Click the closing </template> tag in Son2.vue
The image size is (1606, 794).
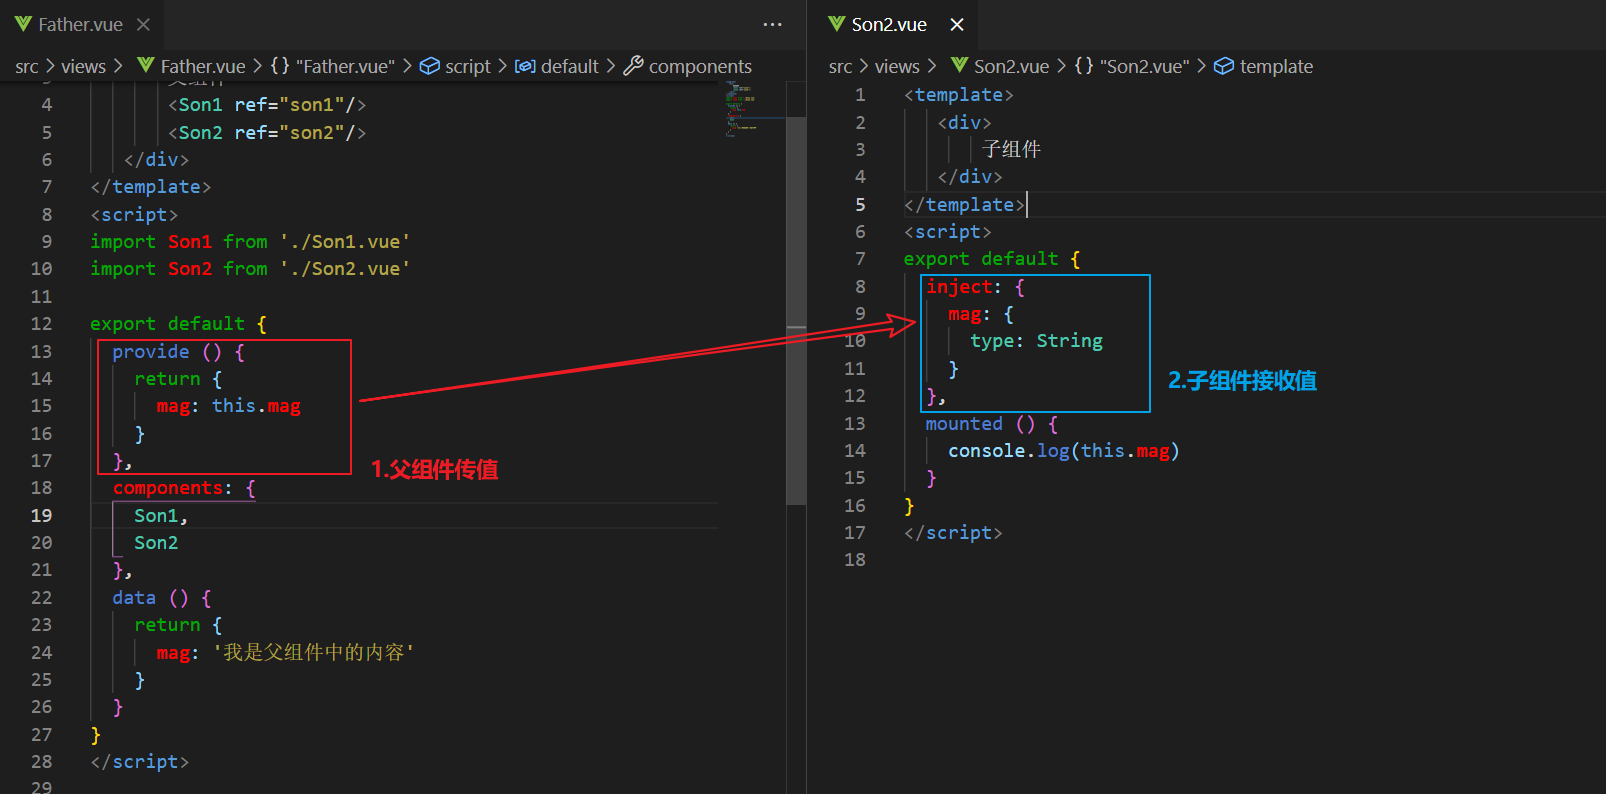pyautogui.click(x=964, y=204)
